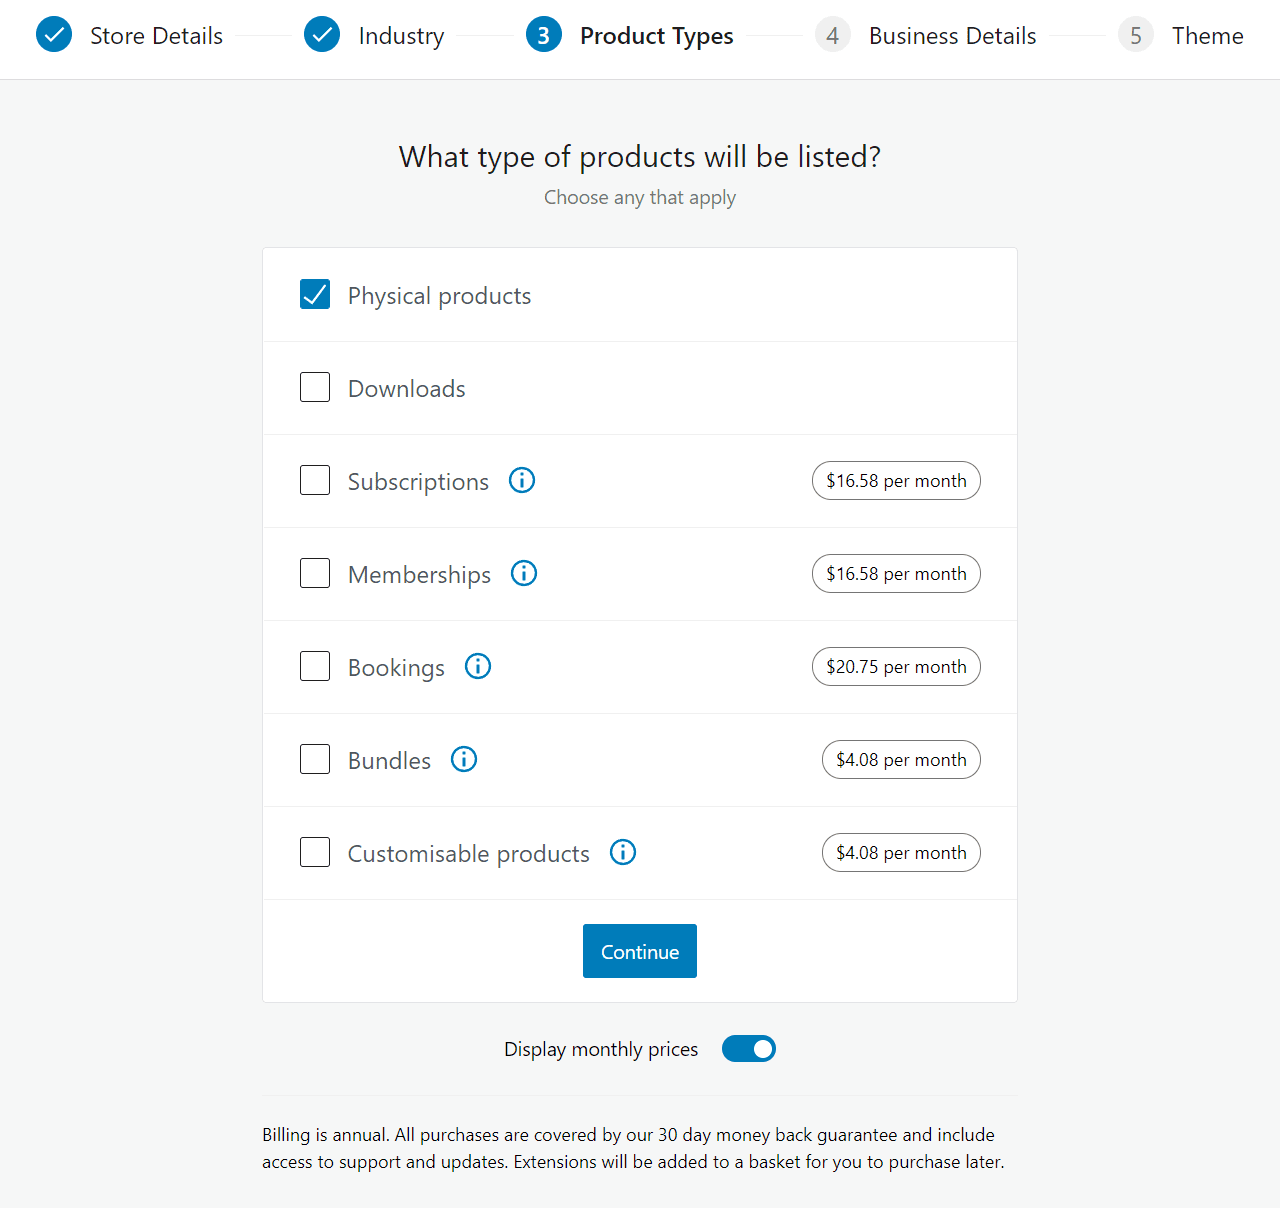Open the Bookings info icon

pyautogui.click(x=478, y=666)
